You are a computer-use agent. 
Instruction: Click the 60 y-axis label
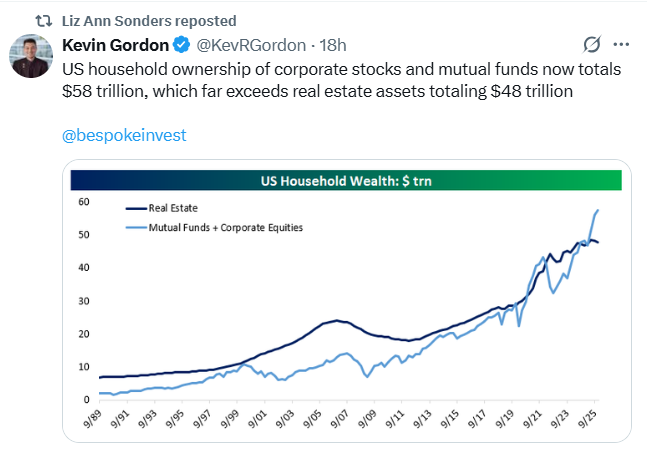point(84,202)
